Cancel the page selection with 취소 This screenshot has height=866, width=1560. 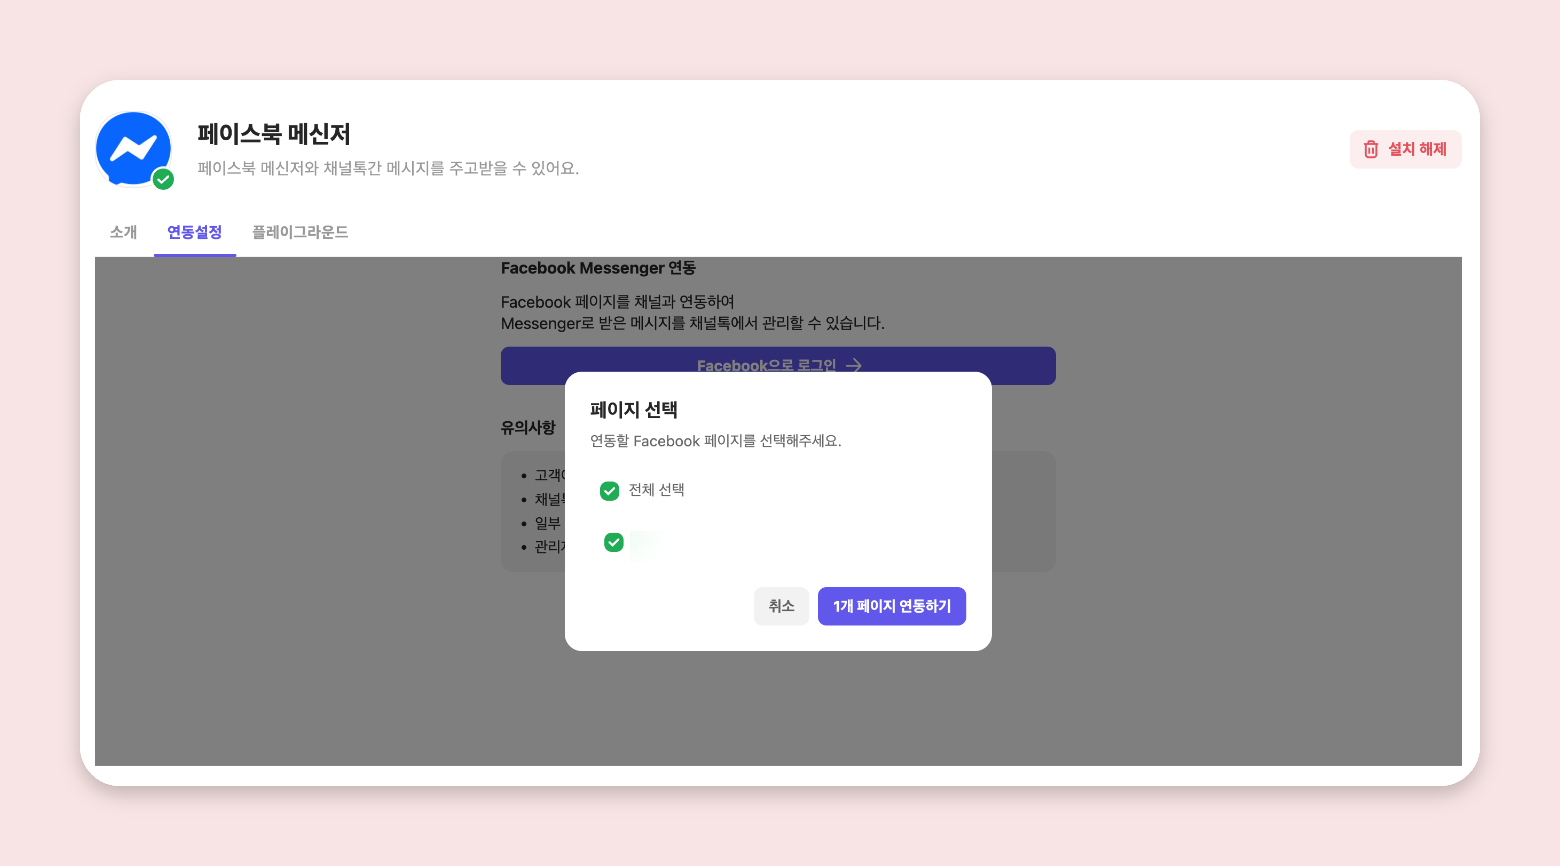(x=781, y=606)
